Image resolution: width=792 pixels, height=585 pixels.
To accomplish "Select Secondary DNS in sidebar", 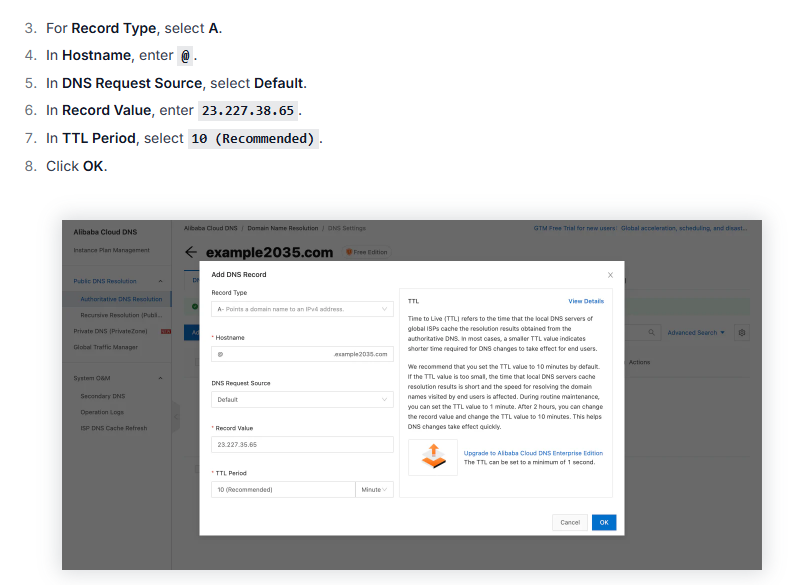I will coord(103,396).
